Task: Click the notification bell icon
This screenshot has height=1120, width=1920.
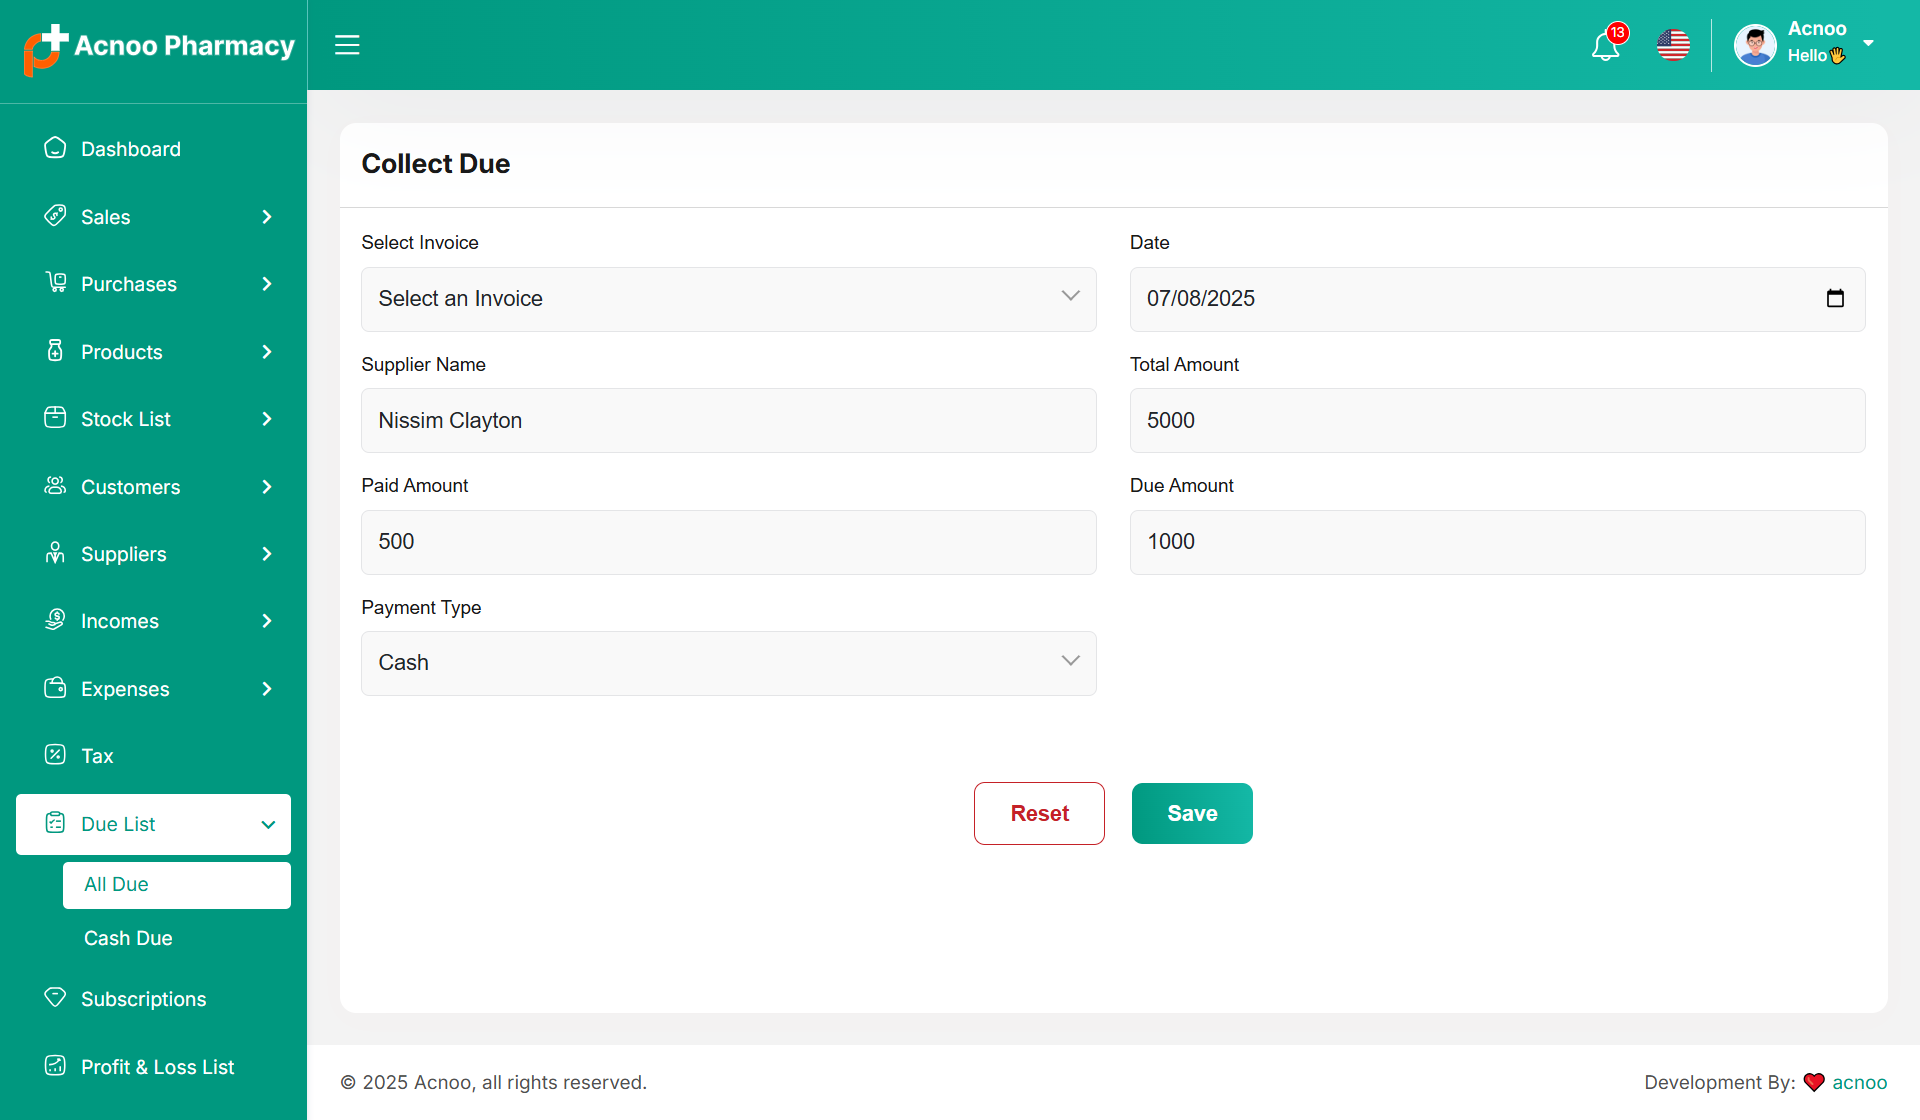Action: [1605, 46]
